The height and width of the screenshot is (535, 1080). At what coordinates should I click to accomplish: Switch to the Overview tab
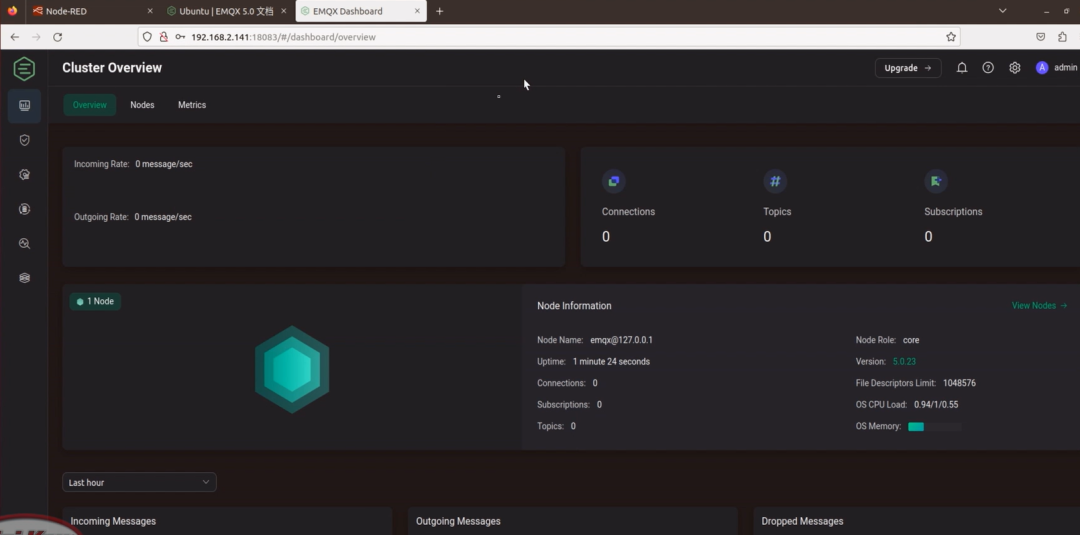click(x=90, y=105)
